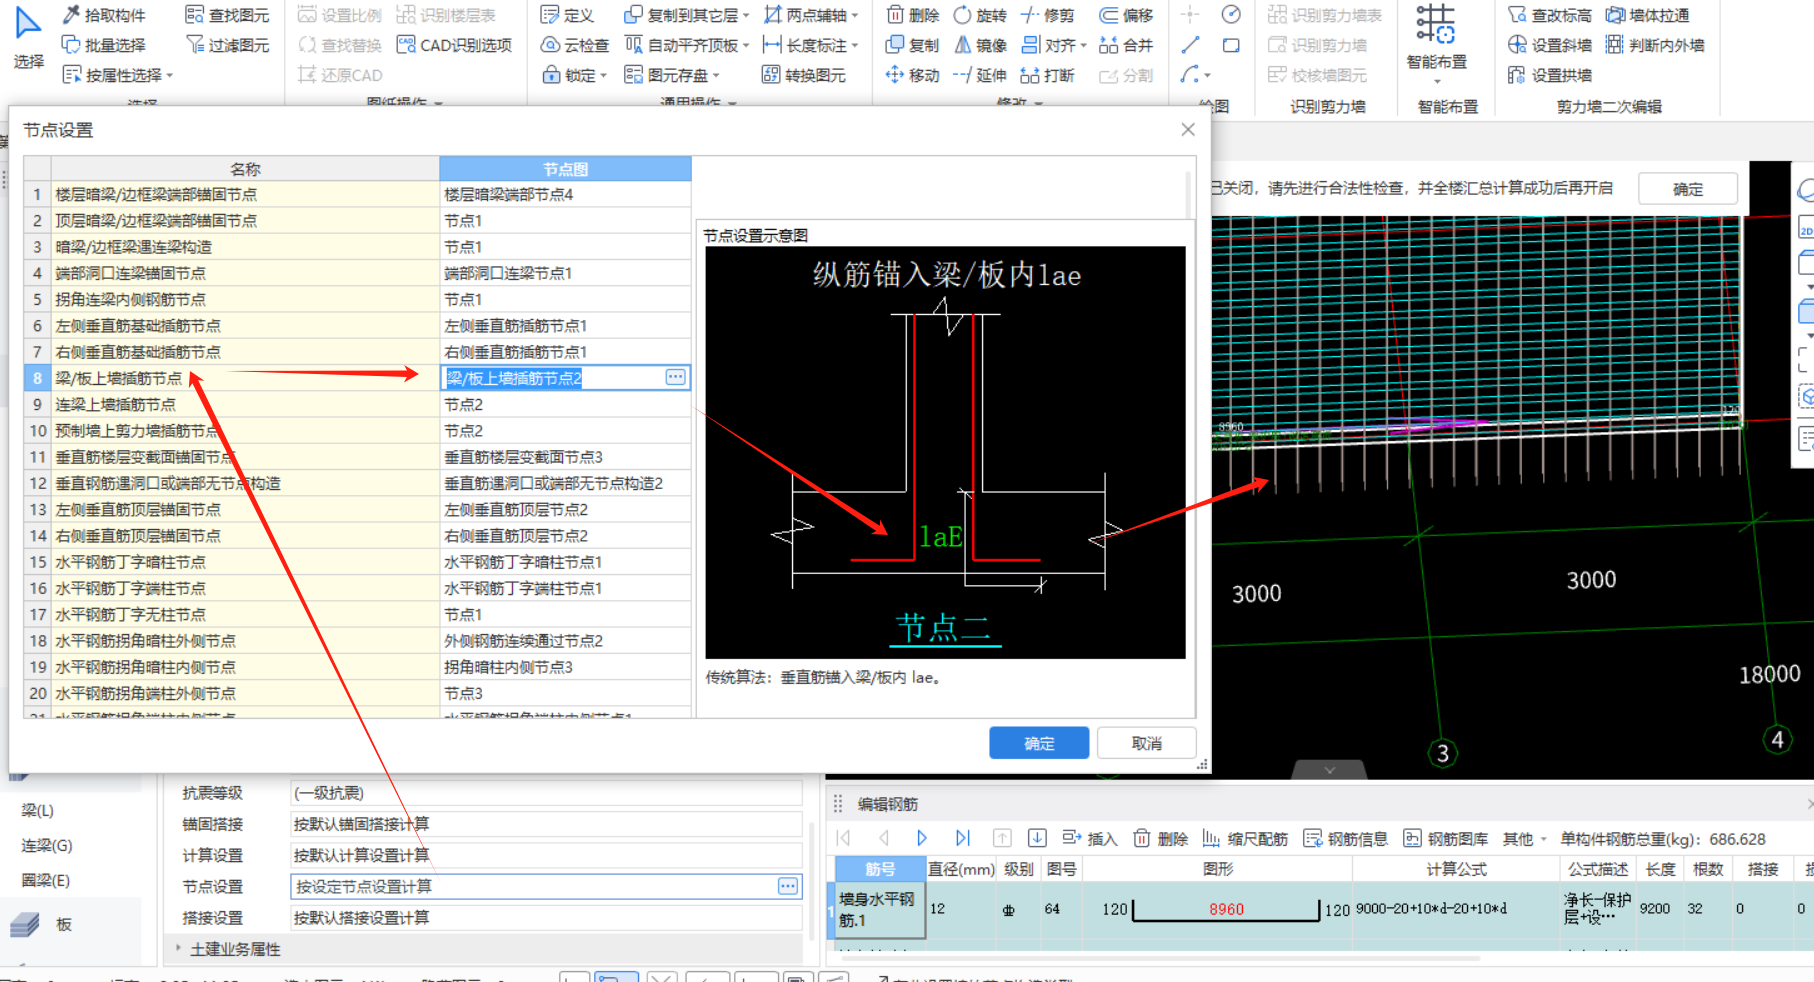Click 搭接设置 property value field
1814x982 pixels.
(x=546, y=917)
